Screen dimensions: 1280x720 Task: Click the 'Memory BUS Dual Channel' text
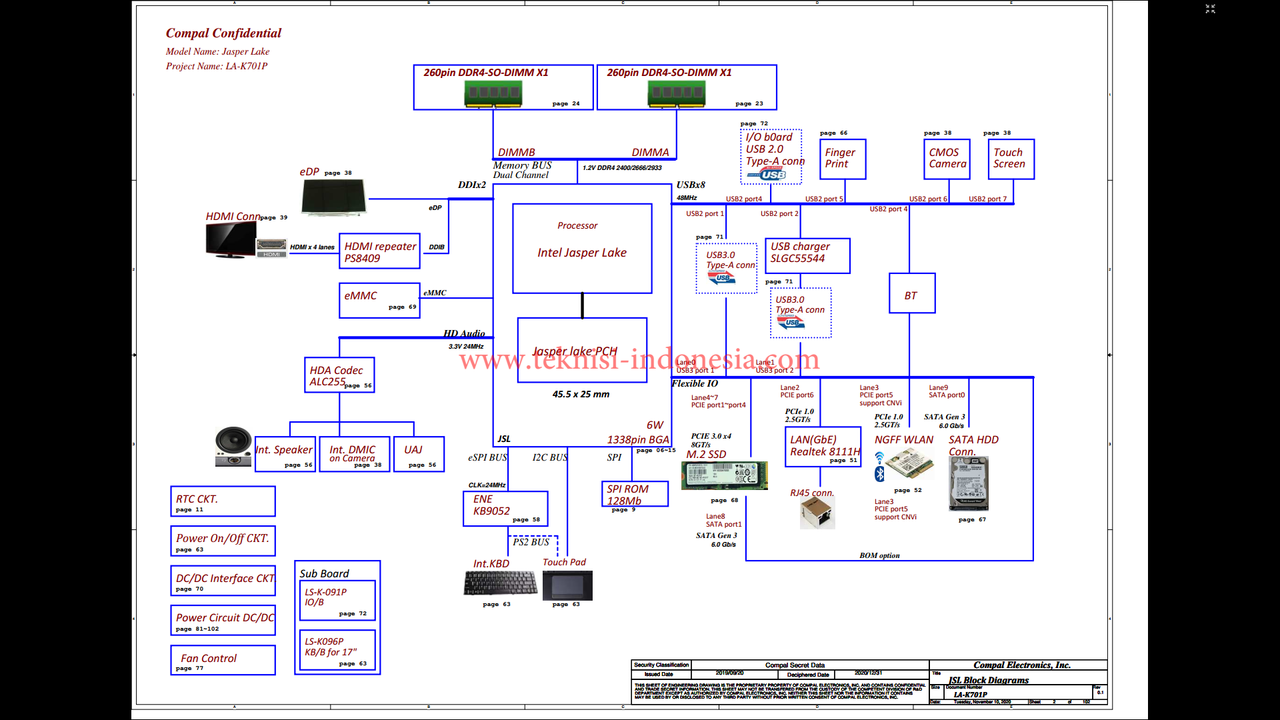pos(522,170)
